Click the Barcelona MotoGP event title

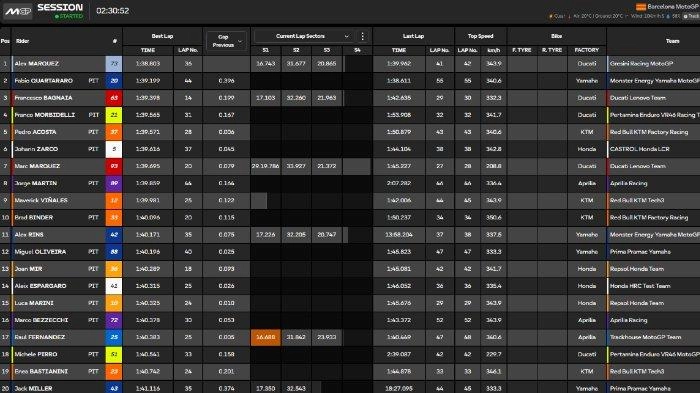[673, 7]
